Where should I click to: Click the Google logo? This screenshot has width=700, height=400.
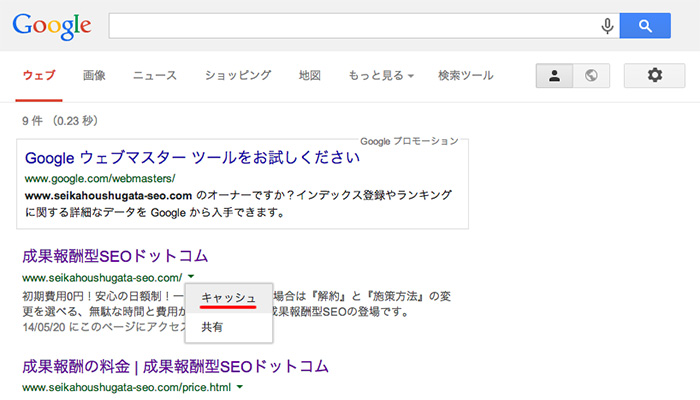52,26
